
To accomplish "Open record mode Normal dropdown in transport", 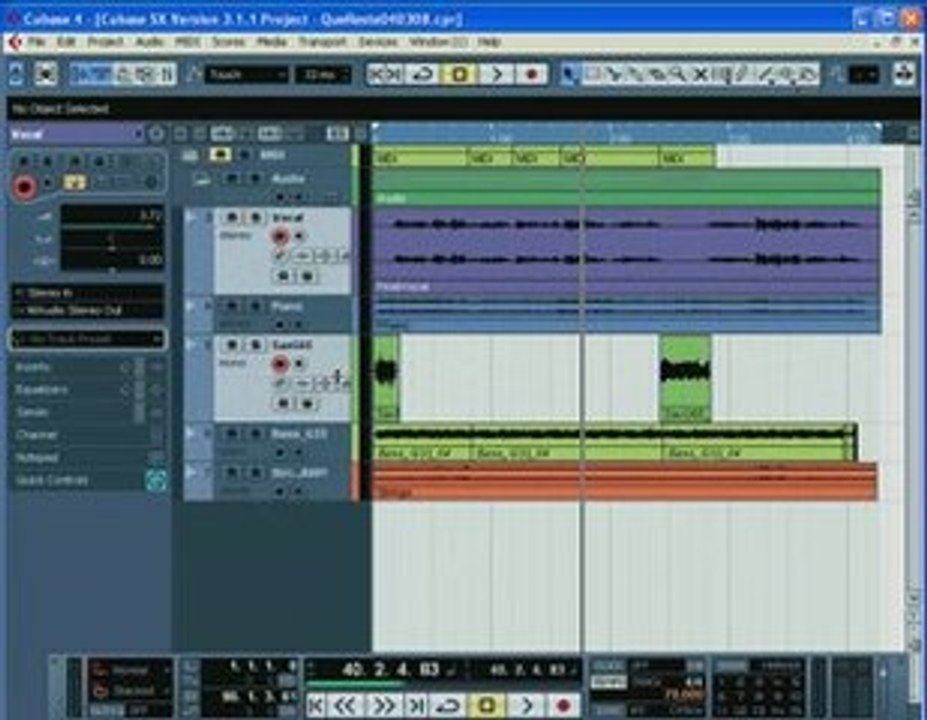I will (132, 671).
